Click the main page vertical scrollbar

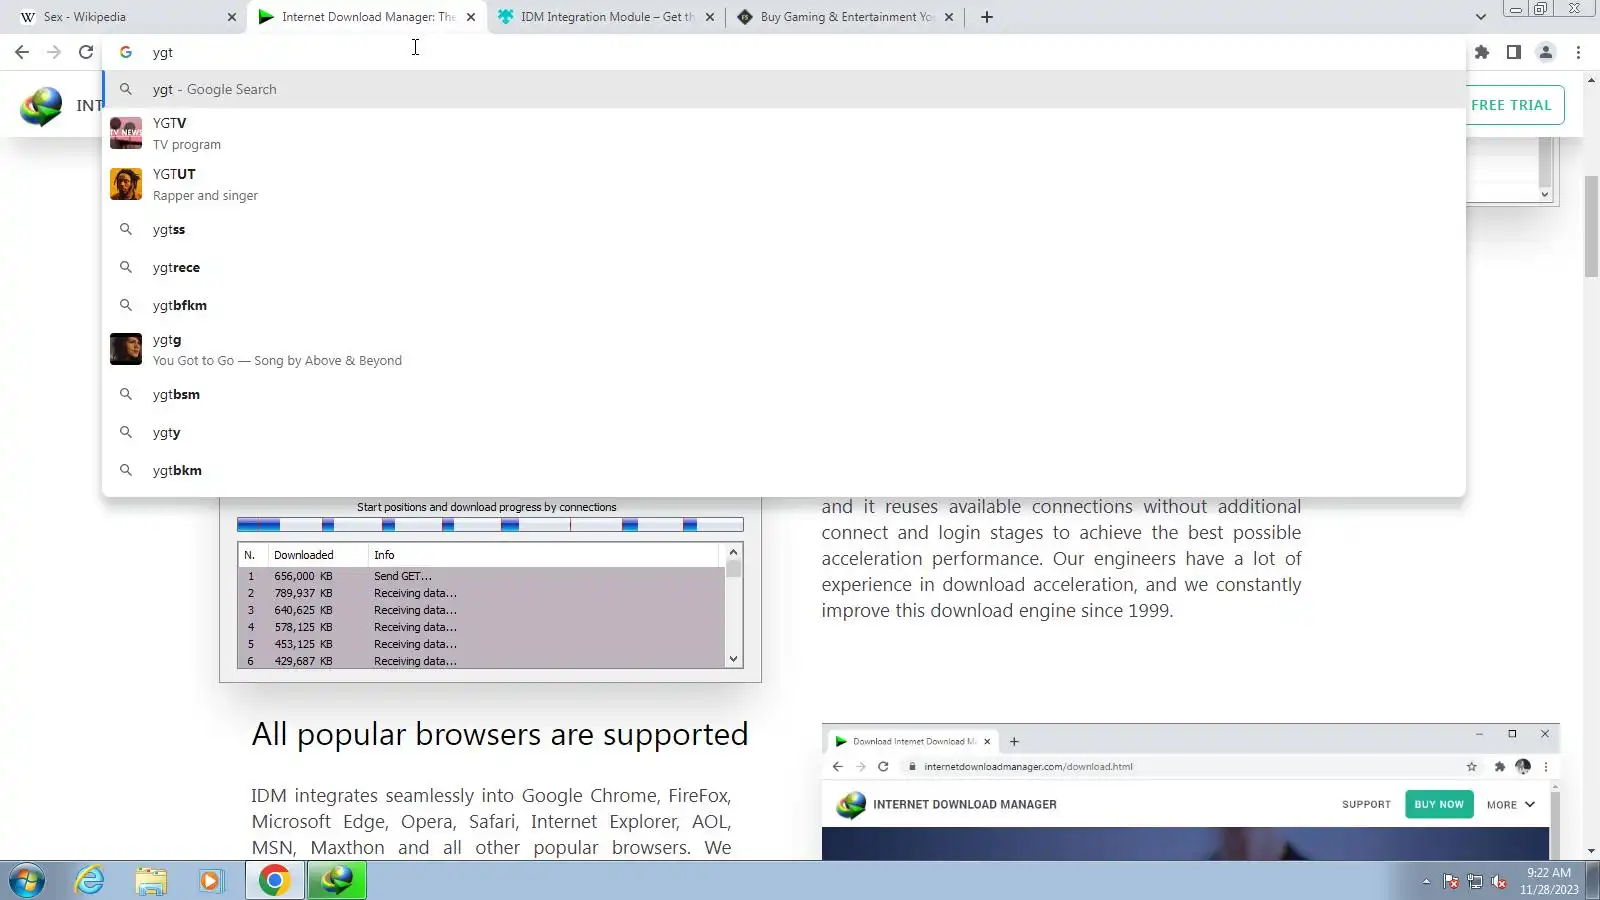click(1591, 227)
